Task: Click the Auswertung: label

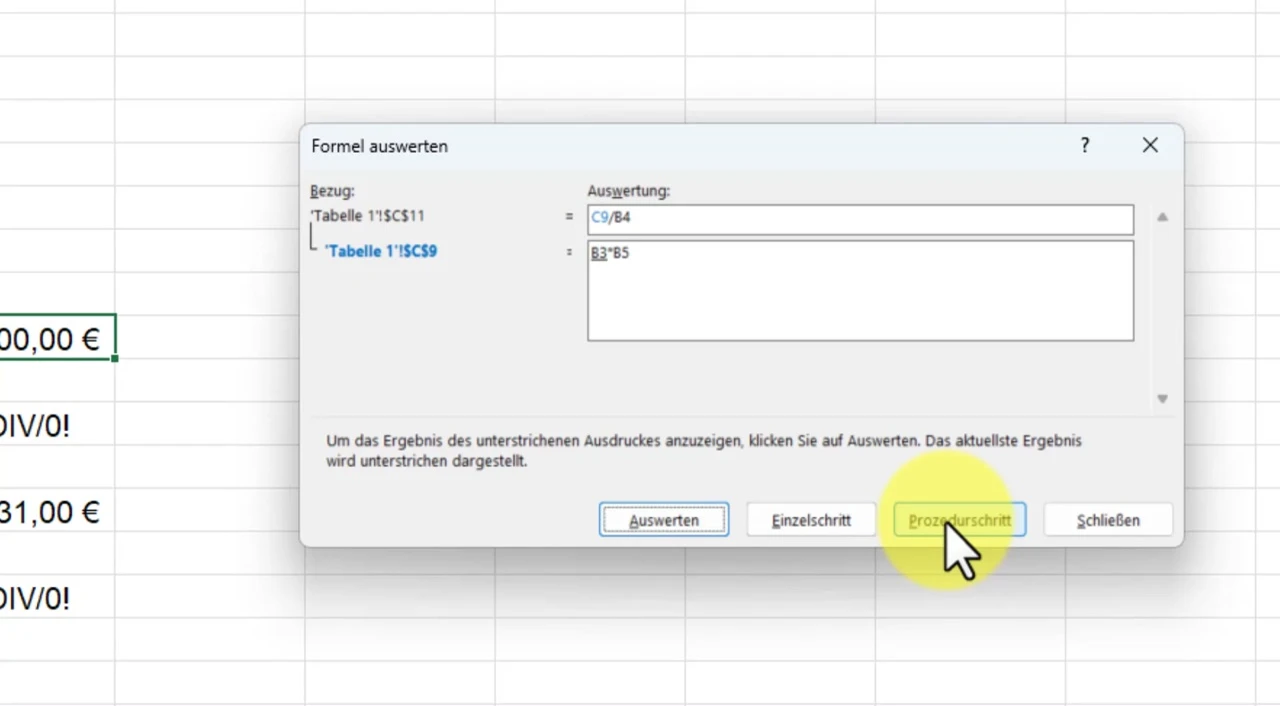Action: [628, 191]
